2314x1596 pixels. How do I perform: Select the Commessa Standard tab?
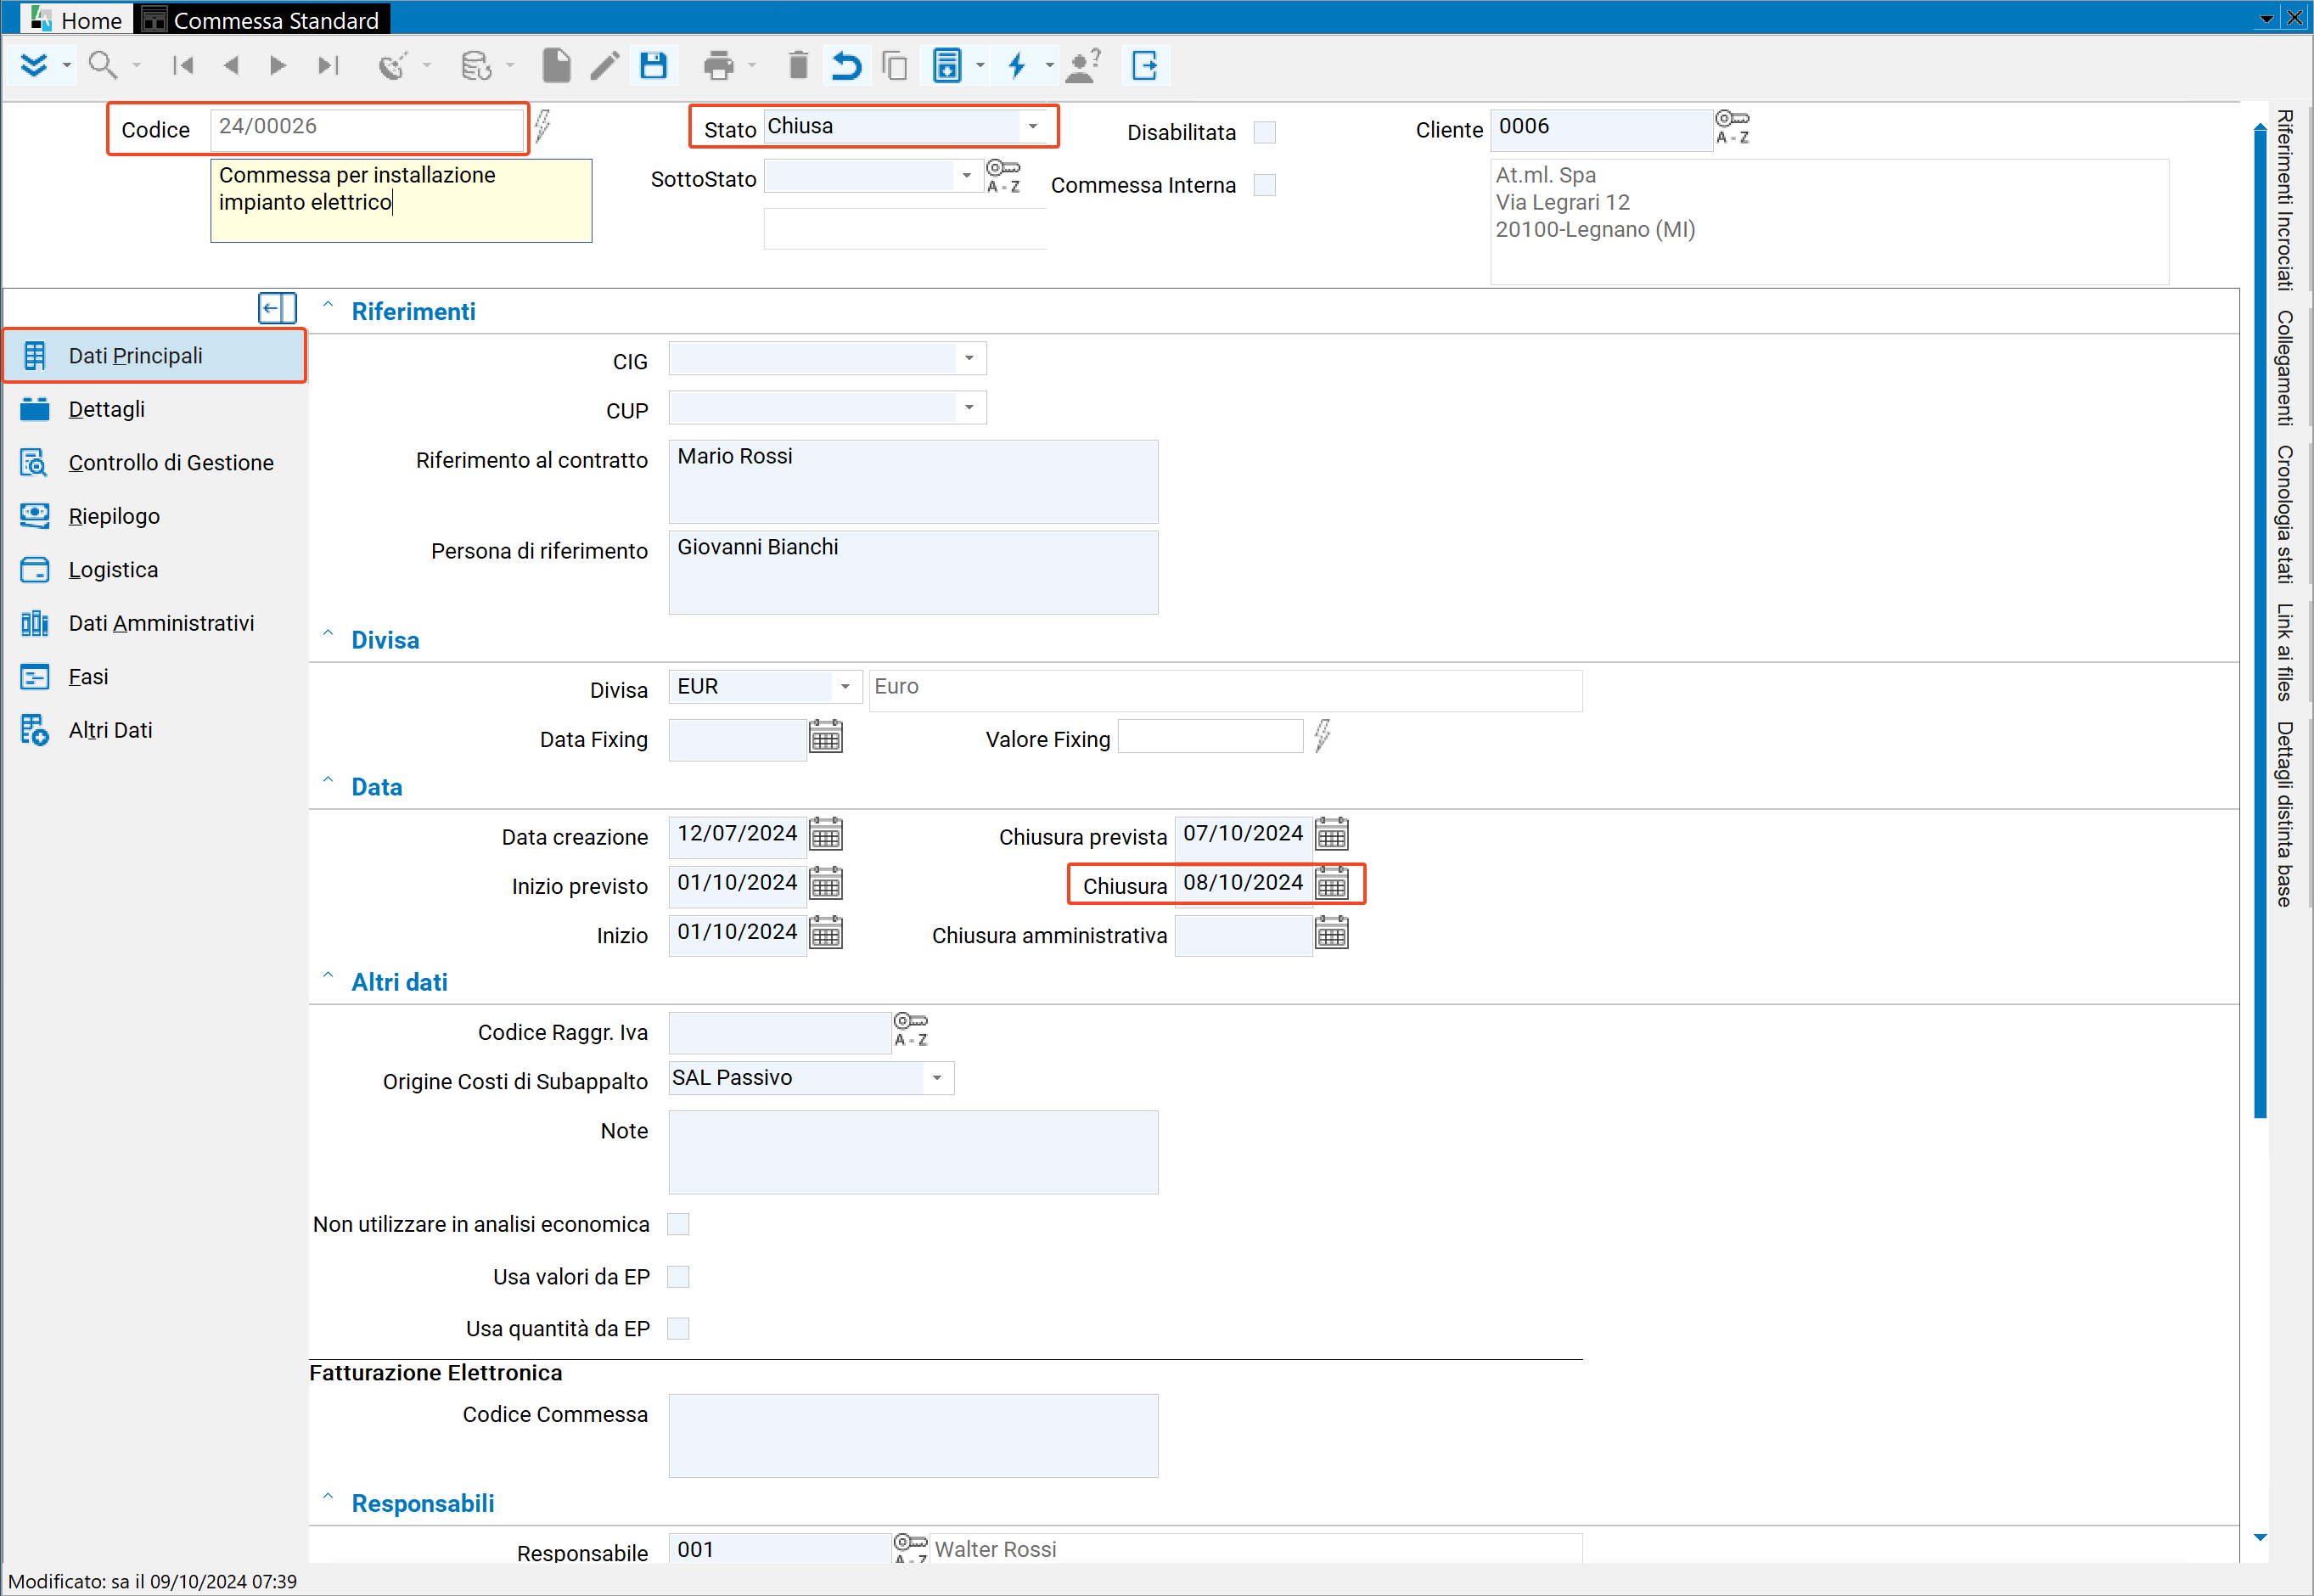[x=262, y=19]
